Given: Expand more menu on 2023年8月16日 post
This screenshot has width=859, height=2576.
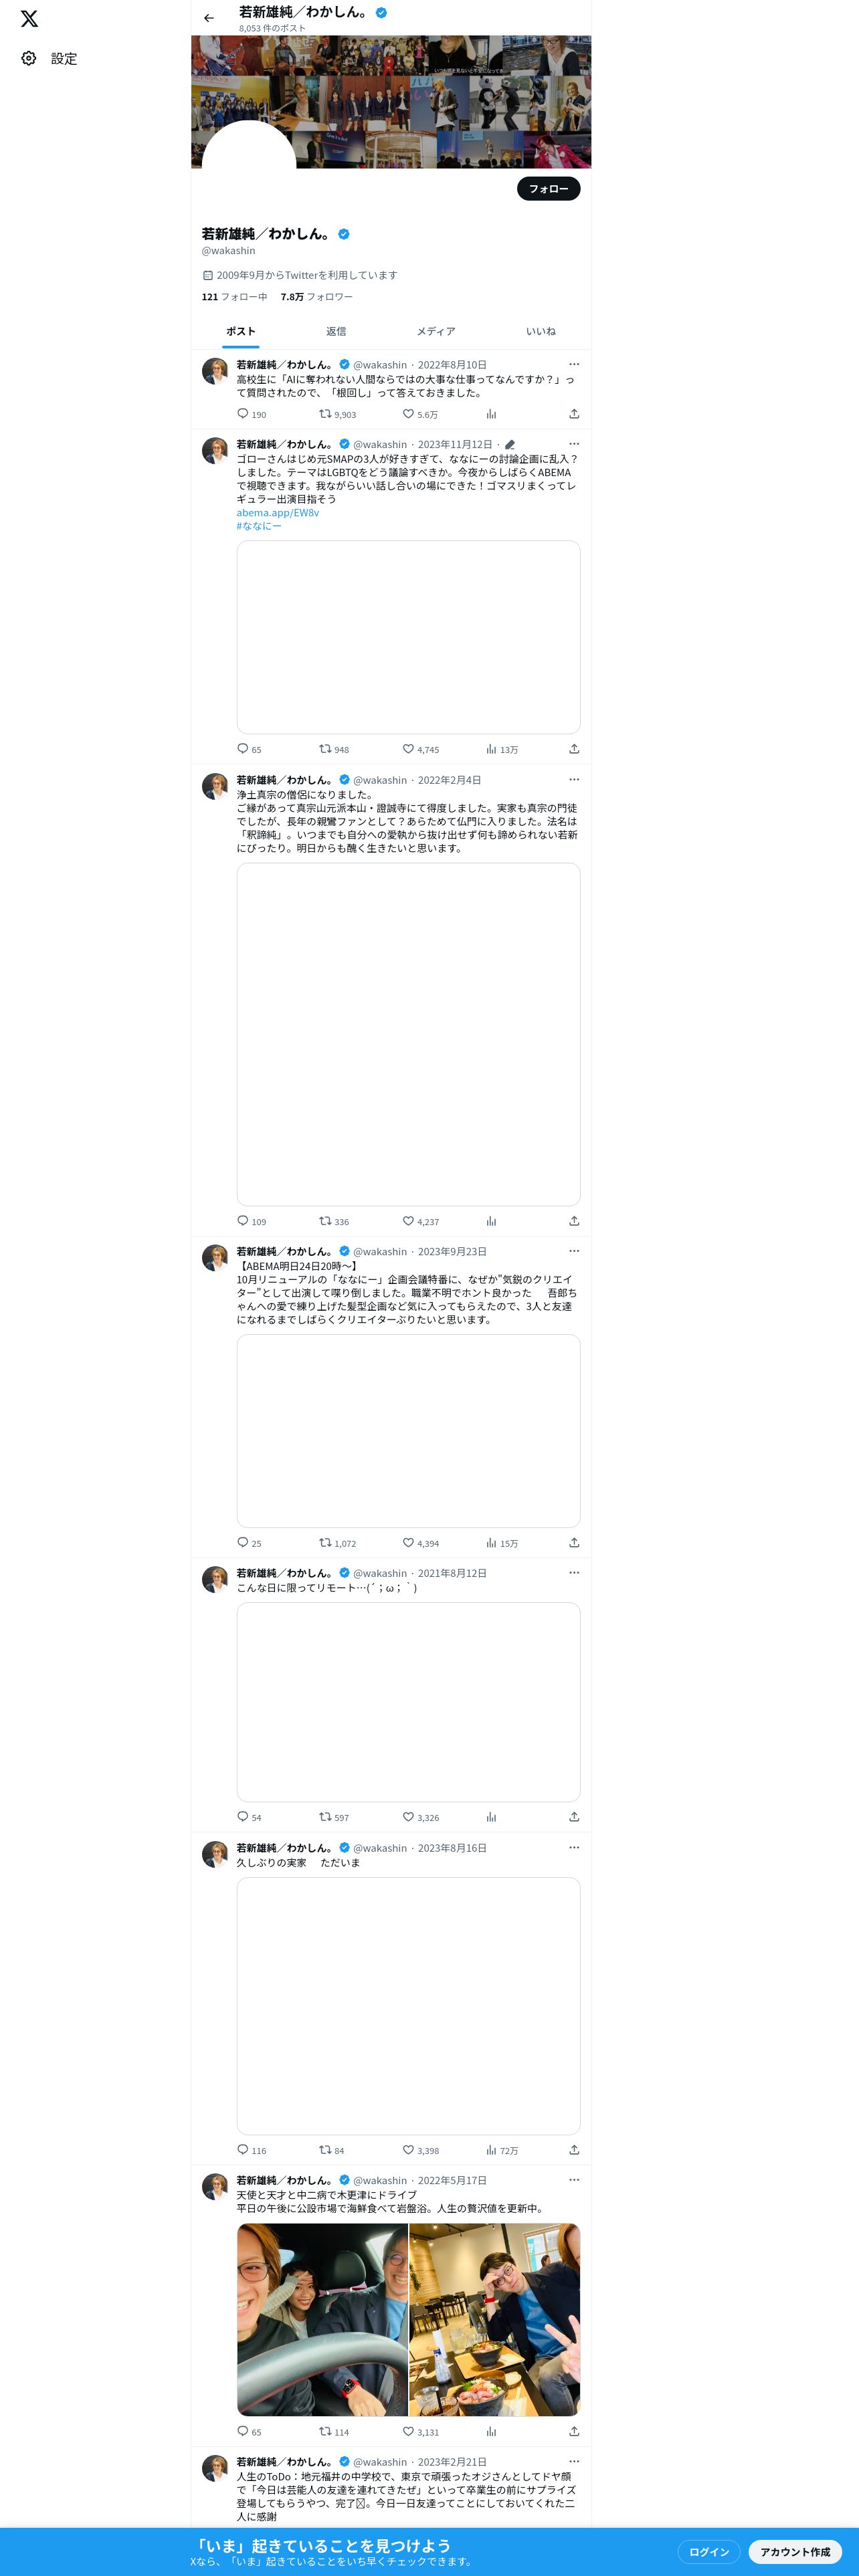Looking at the screenshot, I should (574, 1847).
